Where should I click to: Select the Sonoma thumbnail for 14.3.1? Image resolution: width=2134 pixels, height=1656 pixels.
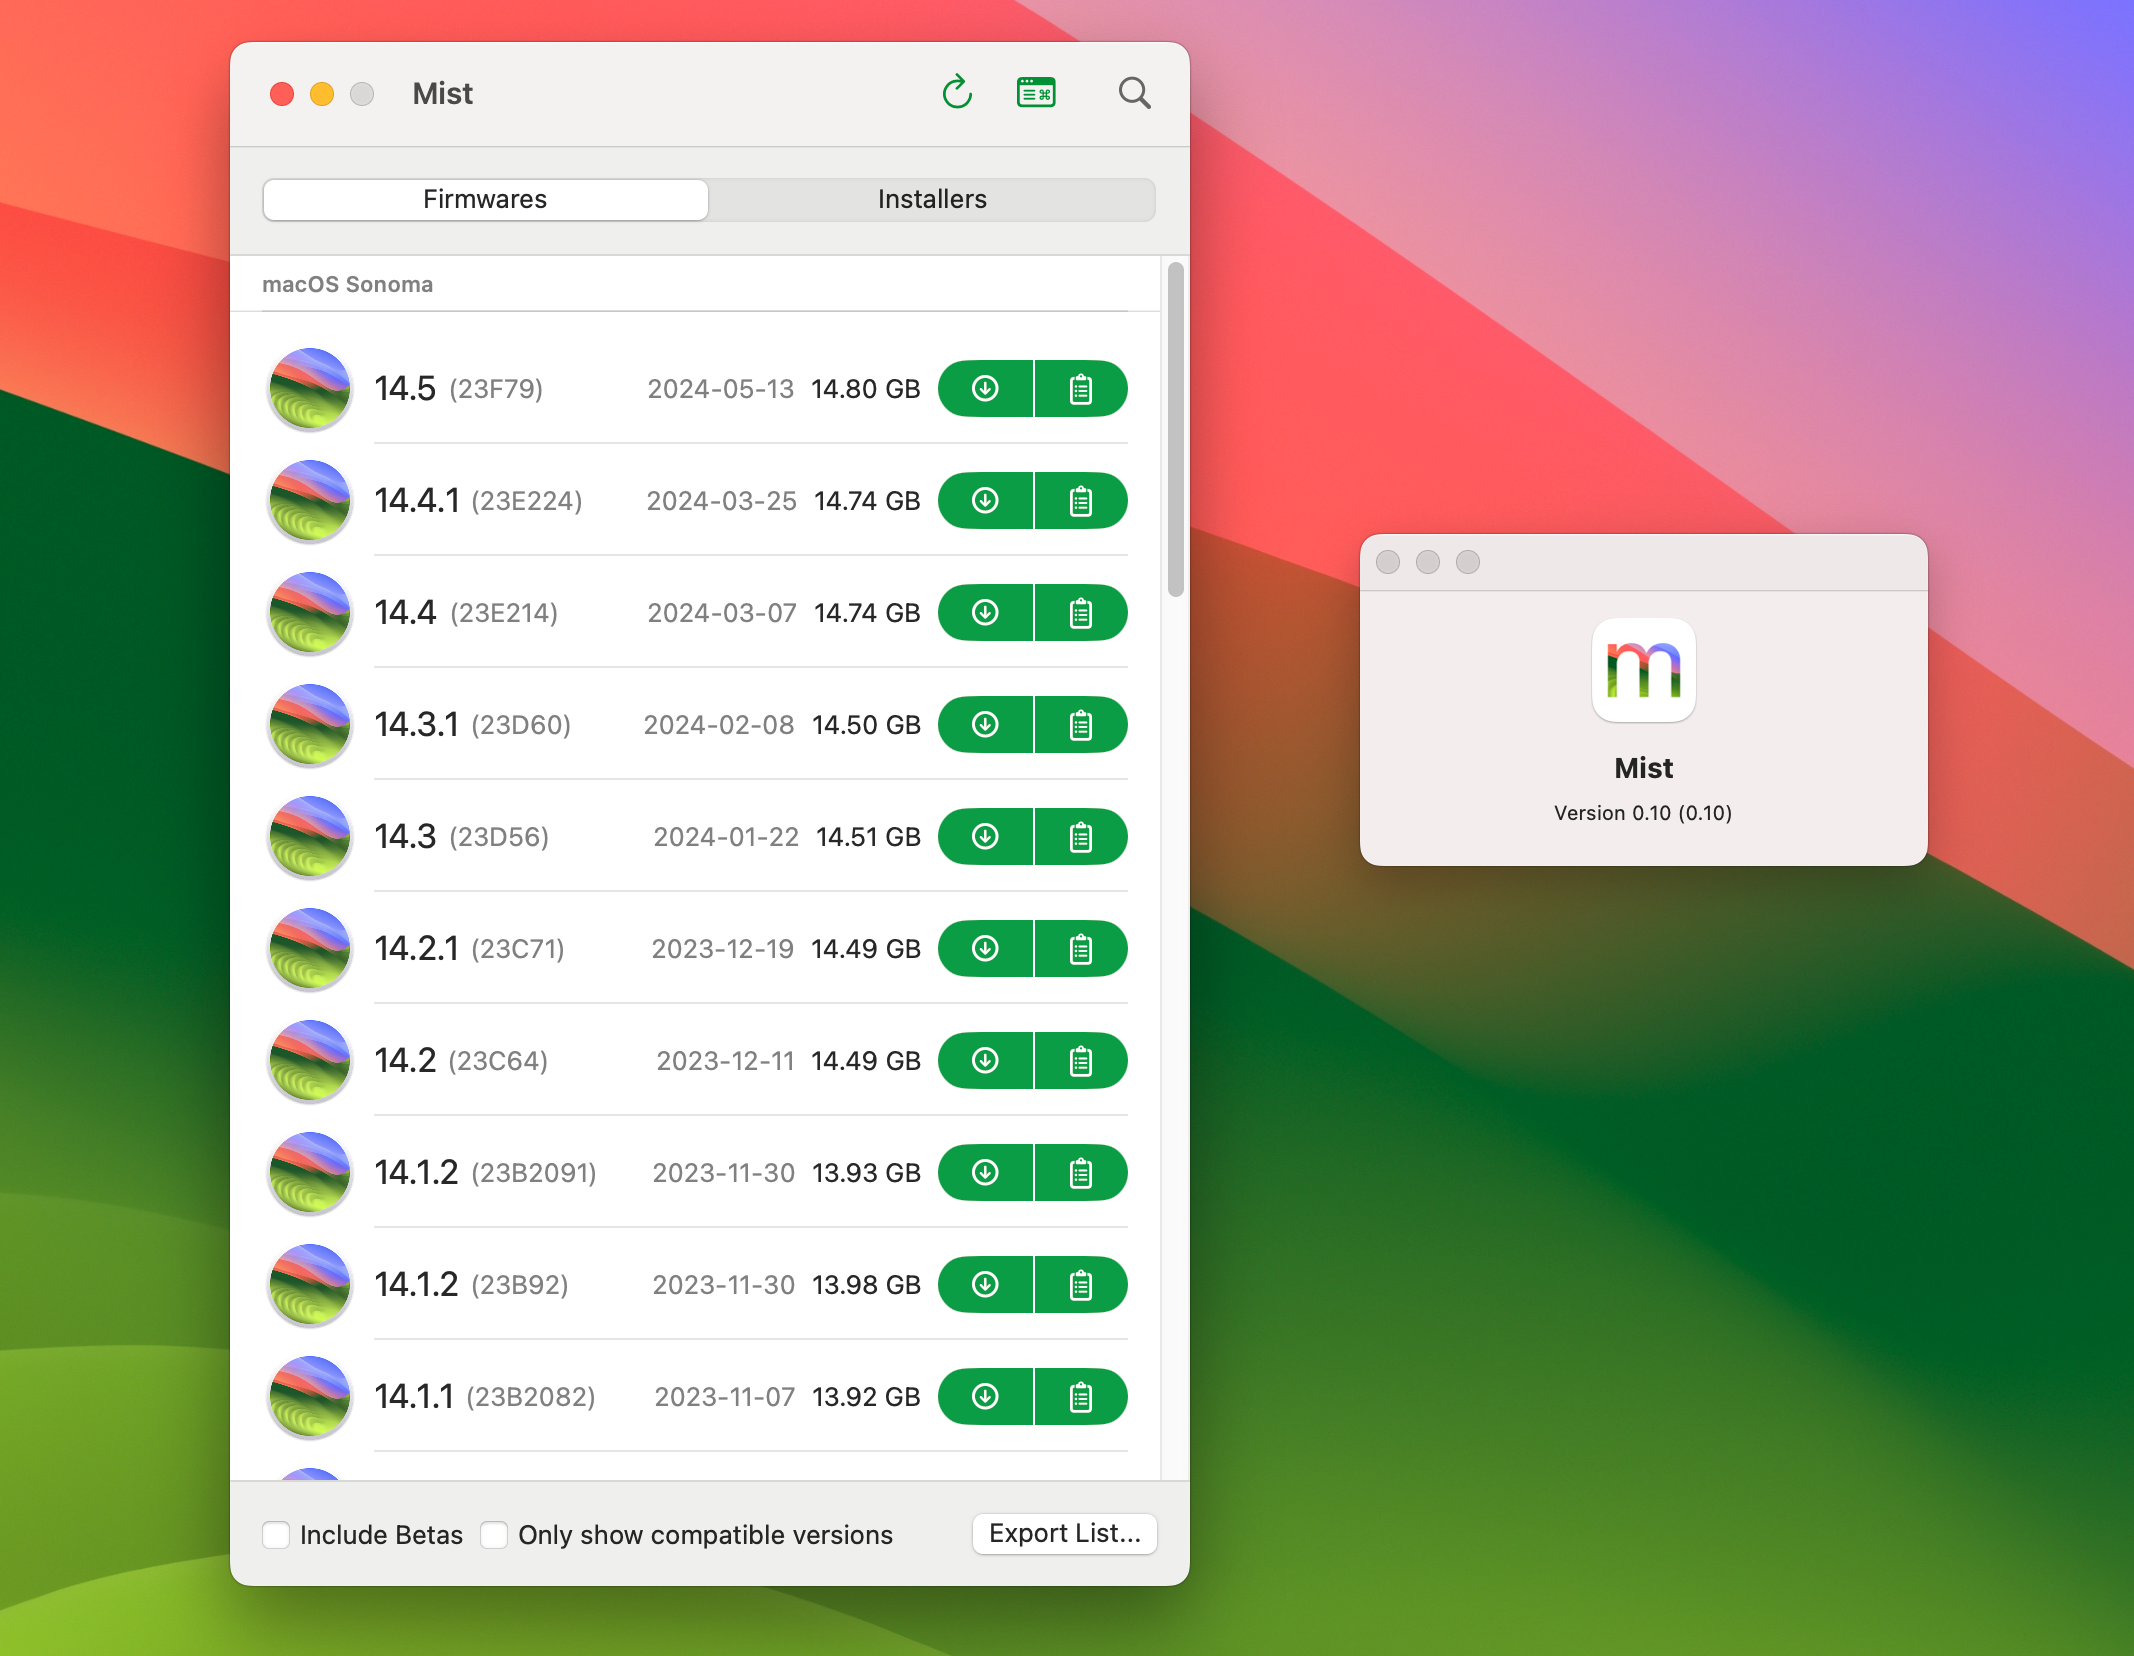310,725
